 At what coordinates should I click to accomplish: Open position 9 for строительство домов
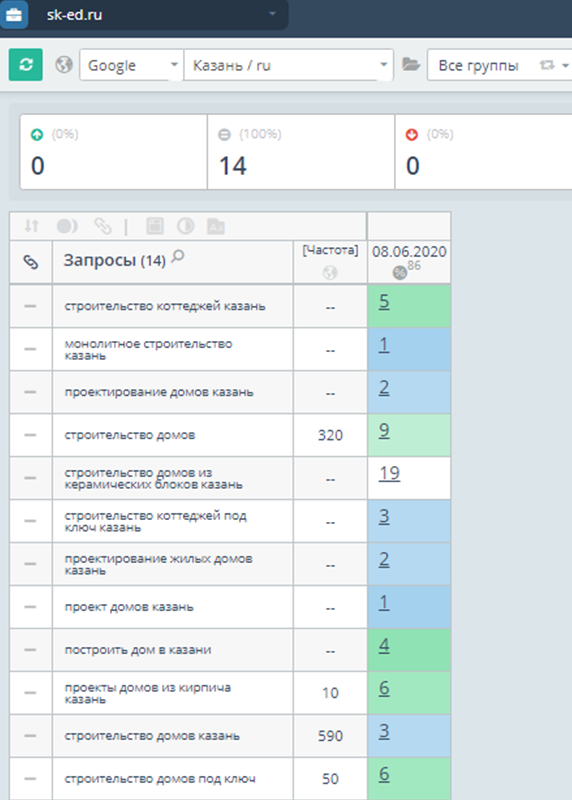(x=384, y=430)
